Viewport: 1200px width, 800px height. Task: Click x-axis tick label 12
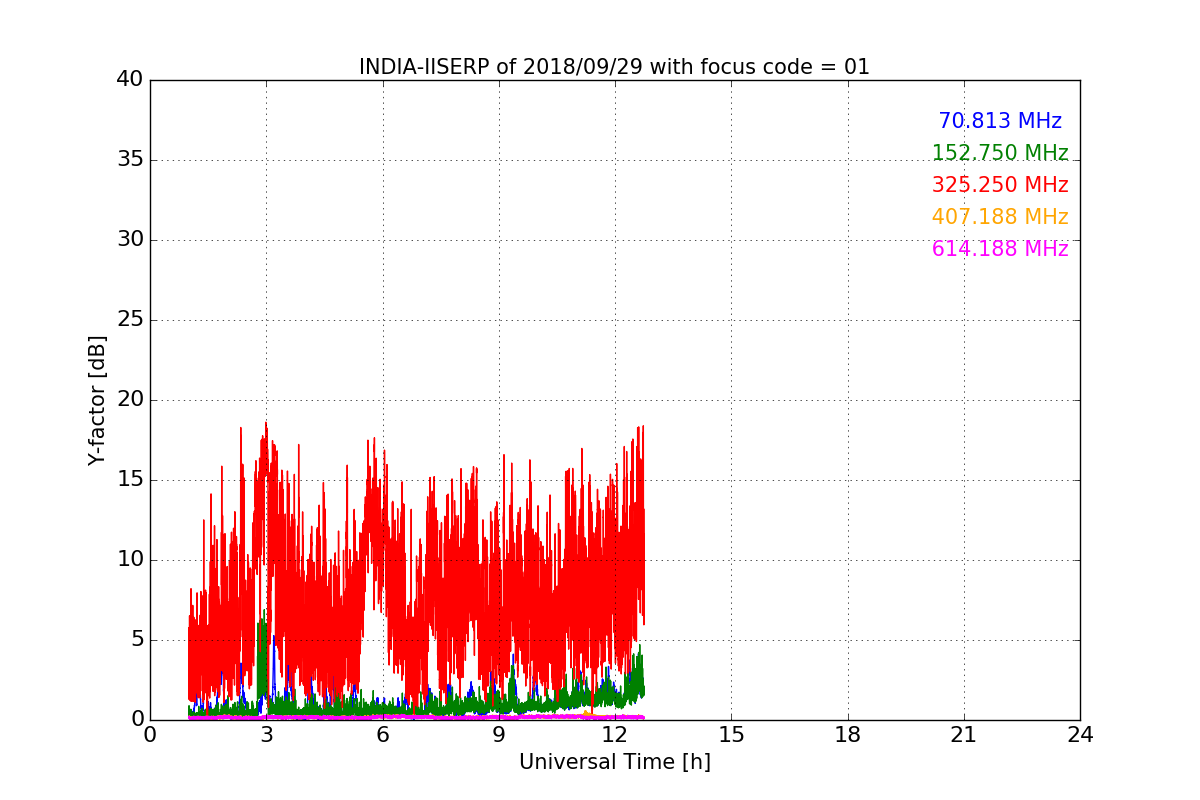[615, 735]
